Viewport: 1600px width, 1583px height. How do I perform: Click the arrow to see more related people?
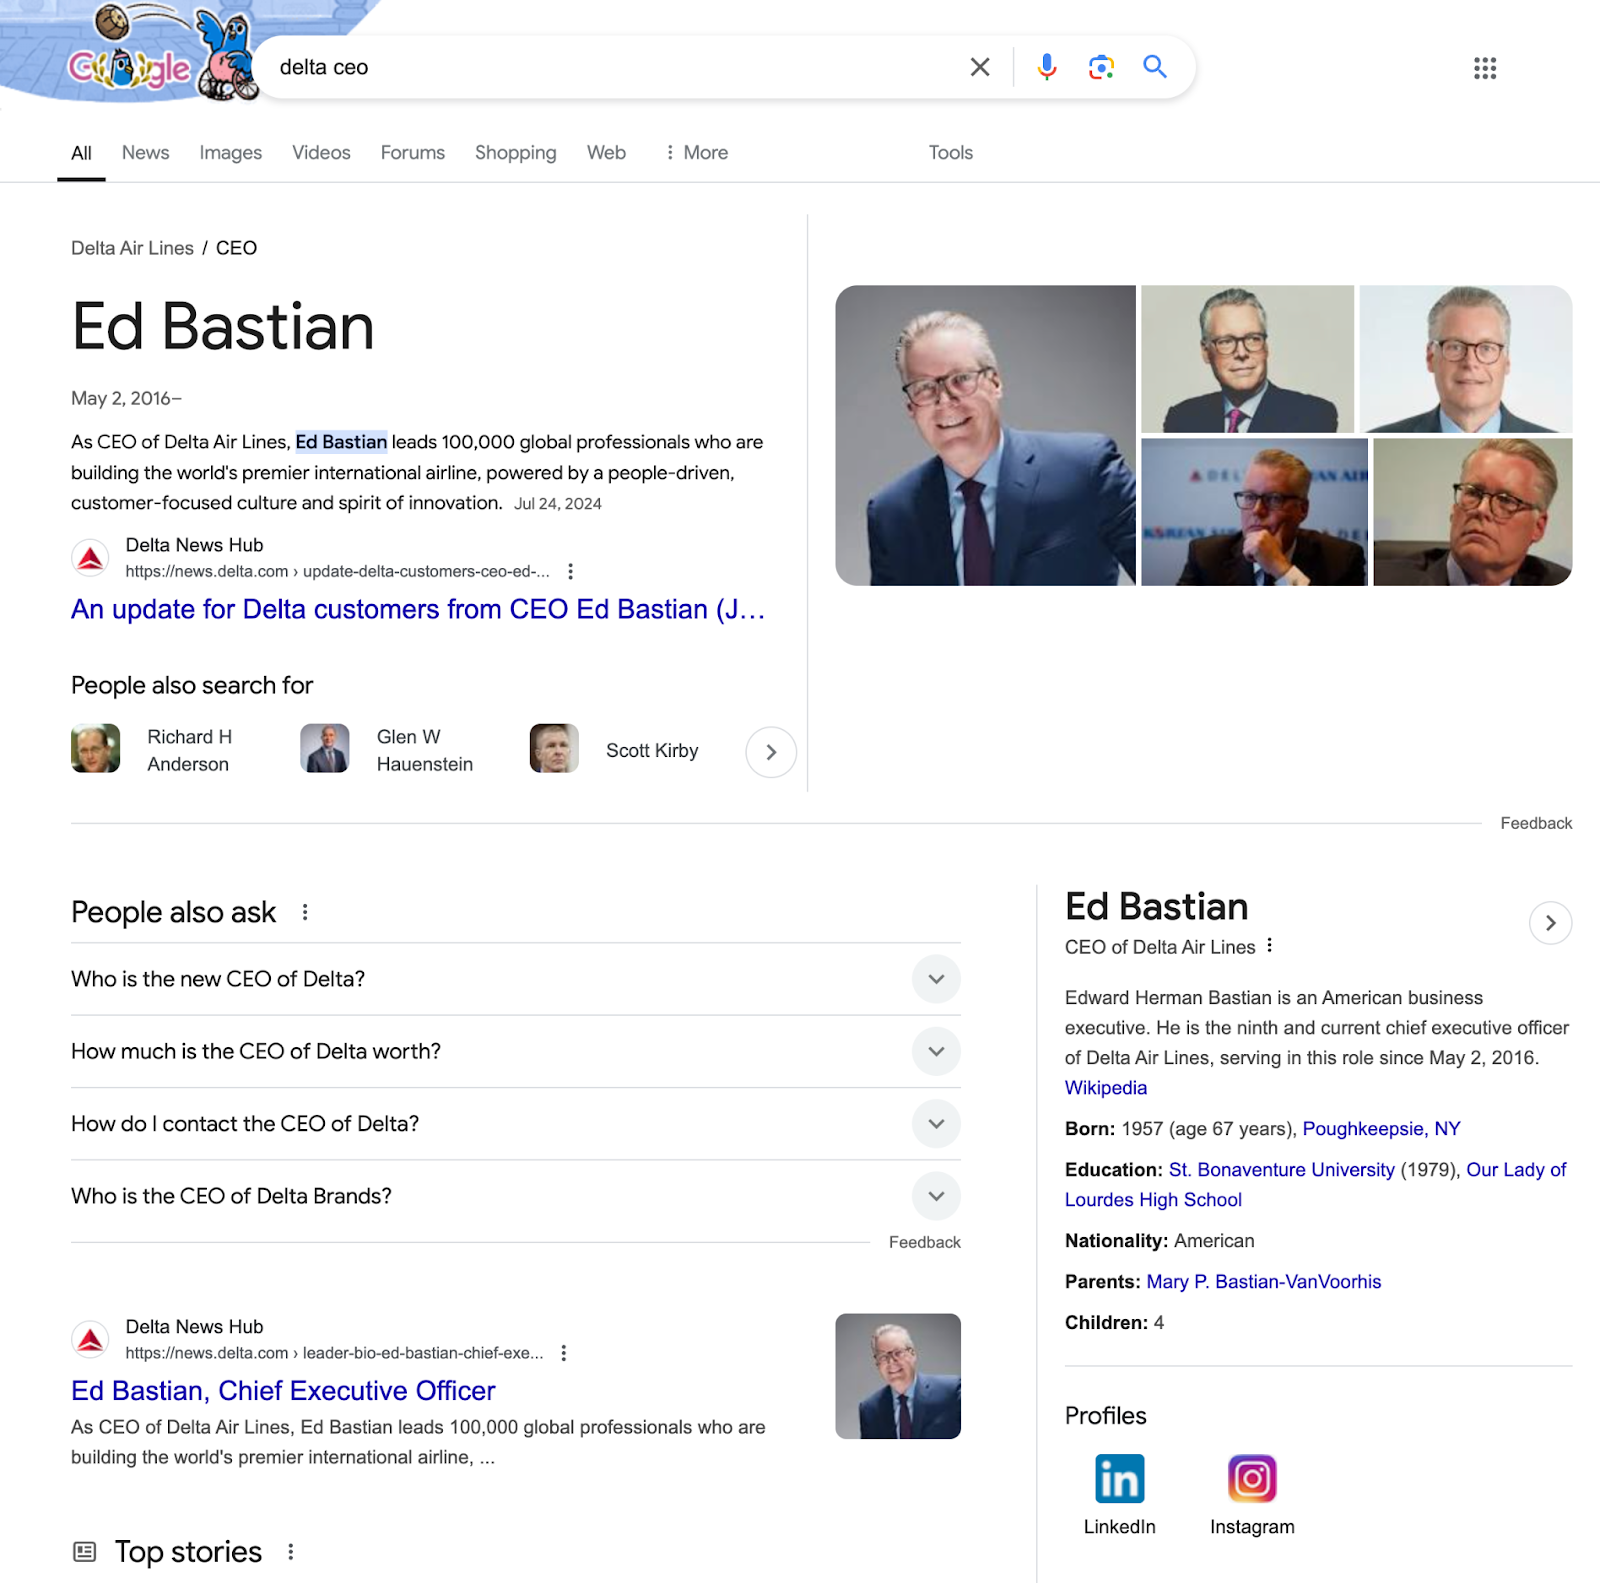click(770, 751)
